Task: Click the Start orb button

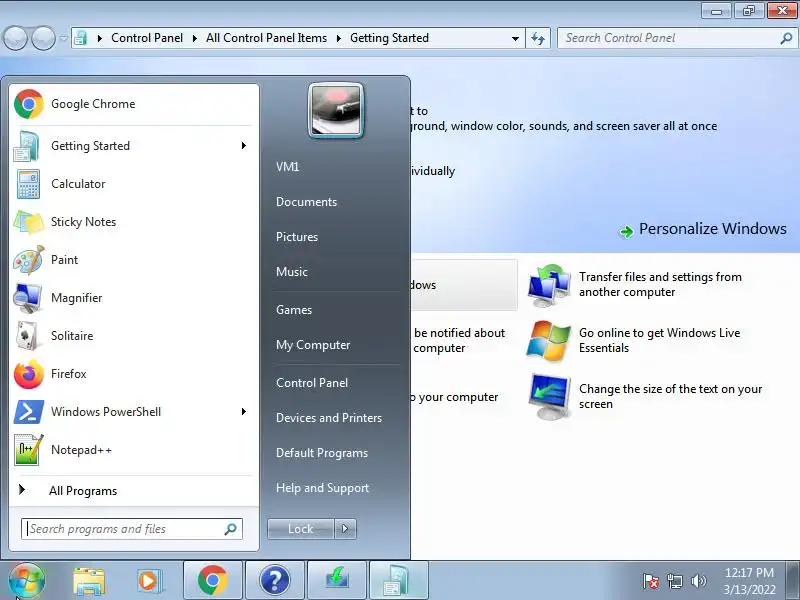Action: pyautogui.click(x=27, y=580)
